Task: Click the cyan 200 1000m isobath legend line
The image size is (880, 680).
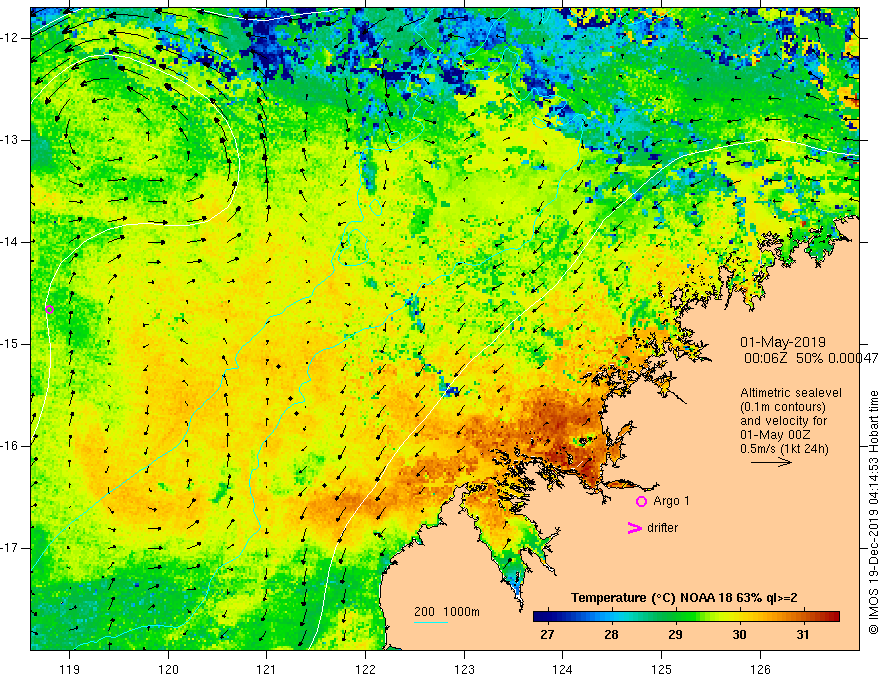Action: tap(431, 622)
